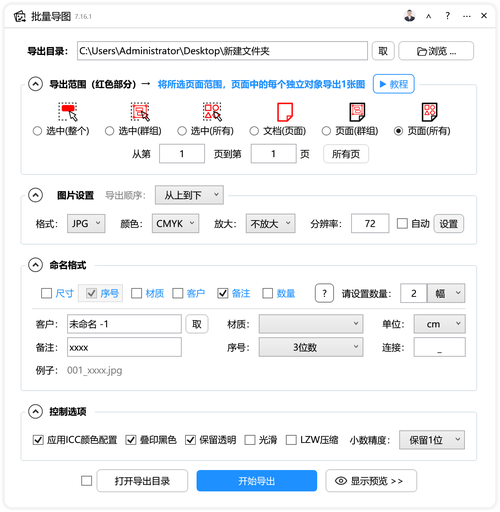The height and width of the screenshot is (512, 500).
Task: Select the 选中(整个) radio button
Action: tap(37, 131)
